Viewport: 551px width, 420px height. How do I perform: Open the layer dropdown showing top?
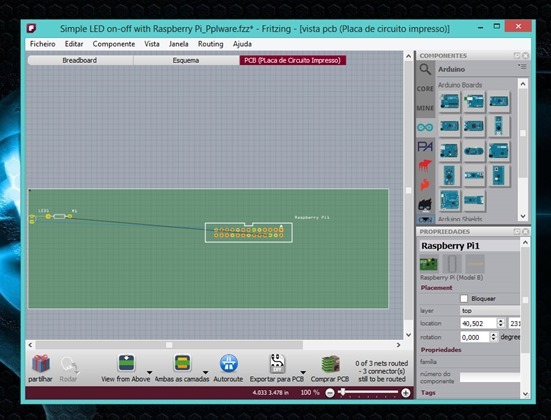(490, 311)
